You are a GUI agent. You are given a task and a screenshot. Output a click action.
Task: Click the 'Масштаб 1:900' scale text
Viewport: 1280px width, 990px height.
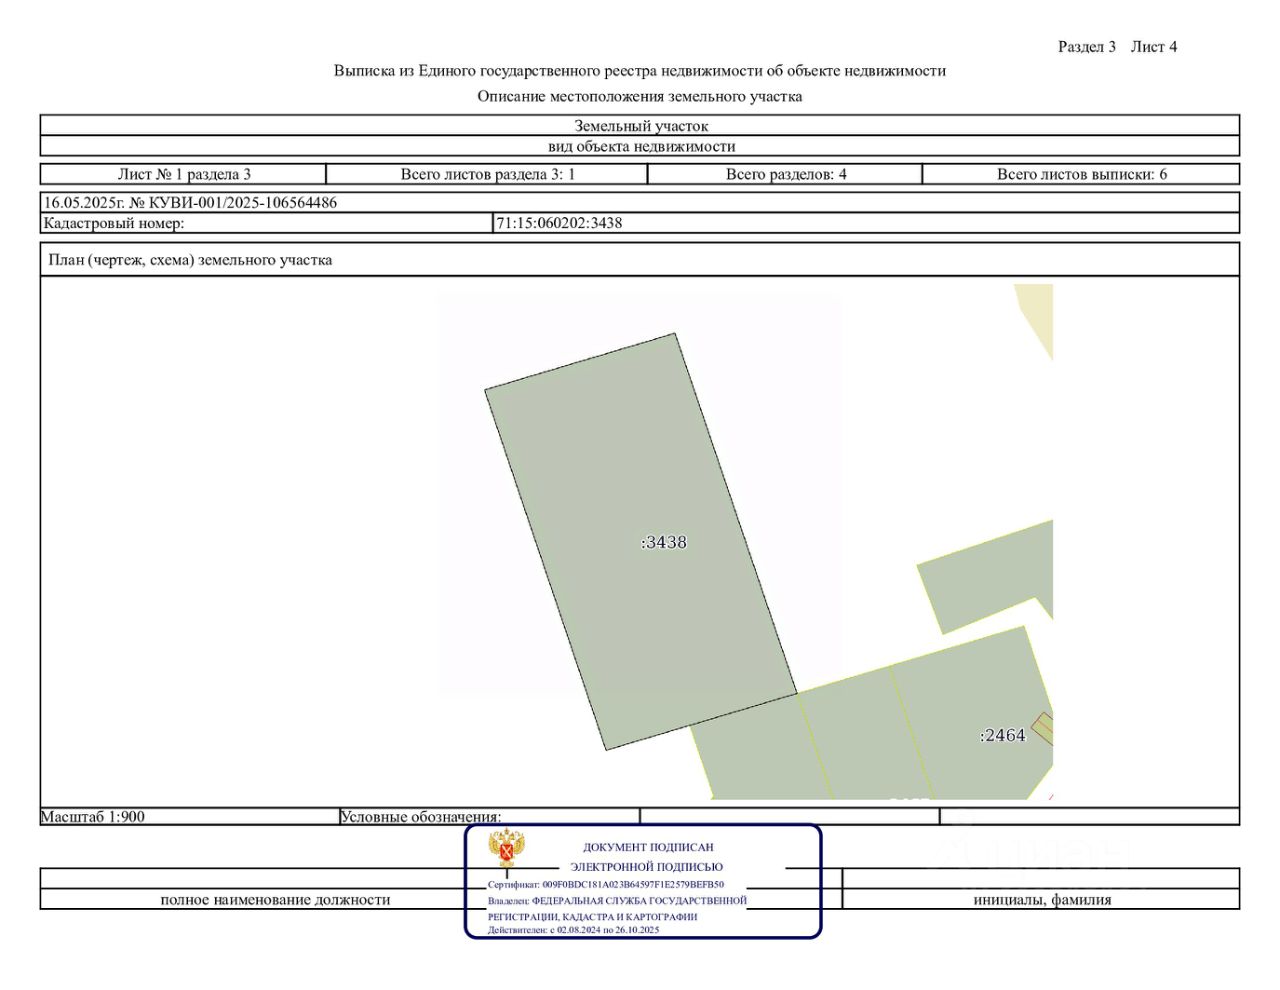coord(93,817)
